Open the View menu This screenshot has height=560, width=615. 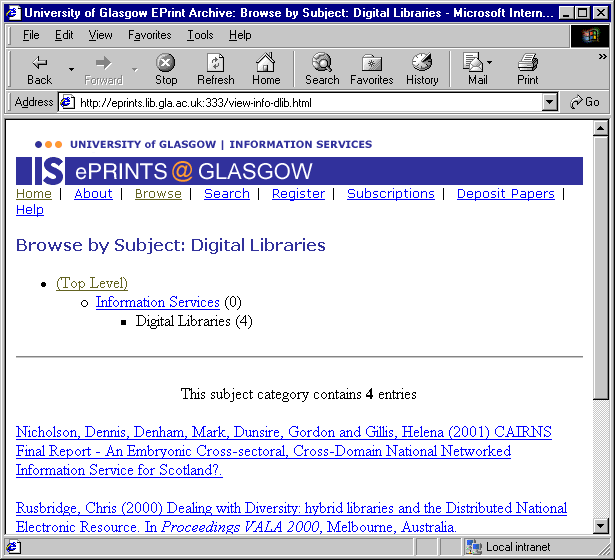(x=100, y=35)
